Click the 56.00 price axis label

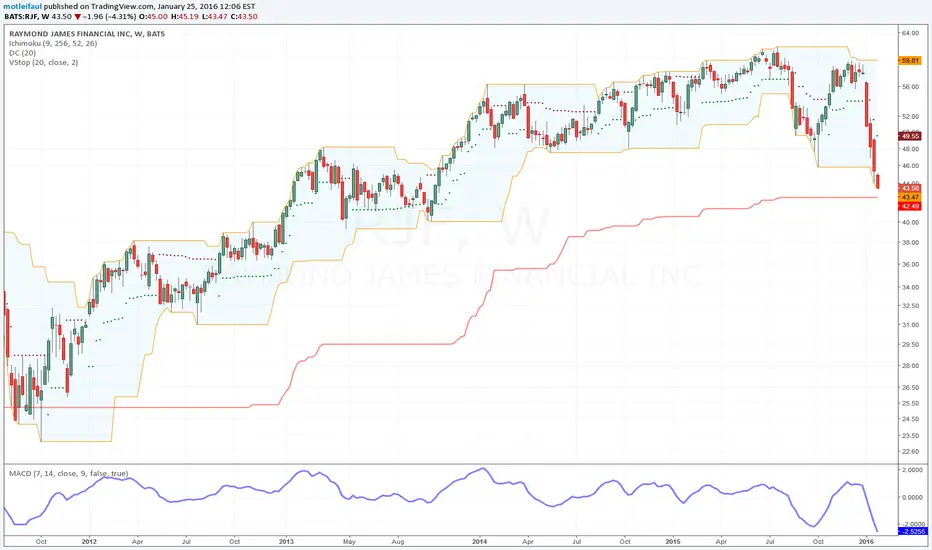(910, 87)
